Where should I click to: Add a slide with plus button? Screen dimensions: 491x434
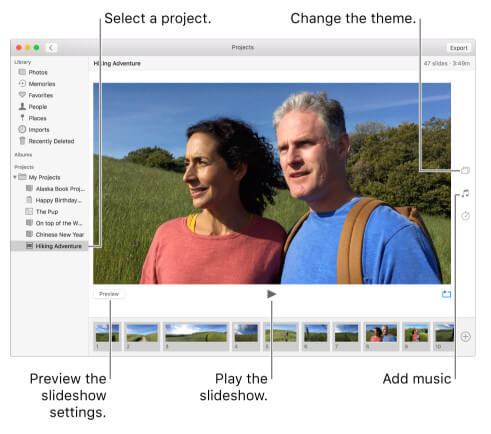[465, 336]
